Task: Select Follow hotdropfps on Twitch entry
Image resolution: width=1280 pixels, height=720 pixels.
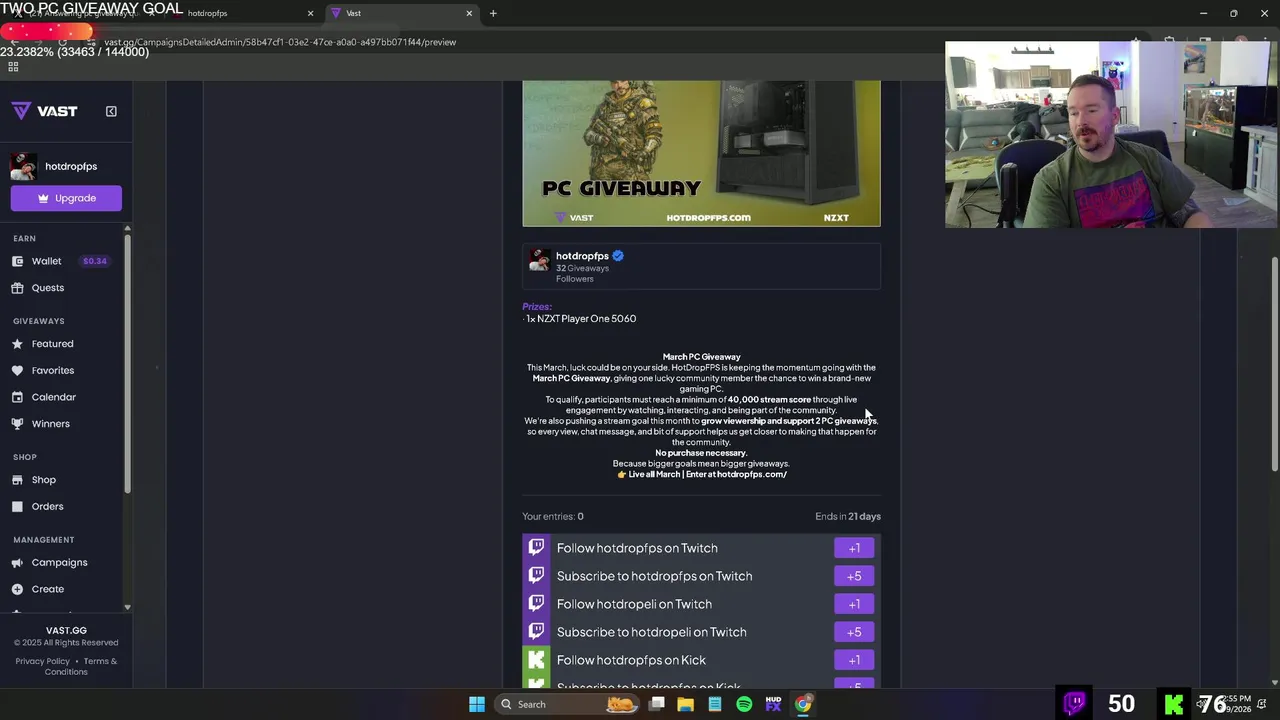Action: [x=701, y=548]
